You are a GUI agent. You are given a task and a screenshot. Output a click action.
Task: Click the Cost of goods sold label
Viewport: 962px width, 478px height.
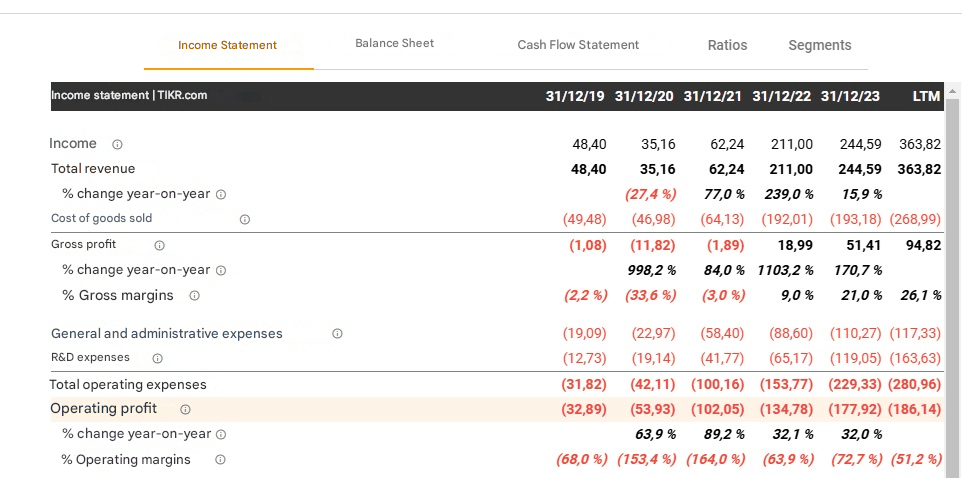point(101,218)
